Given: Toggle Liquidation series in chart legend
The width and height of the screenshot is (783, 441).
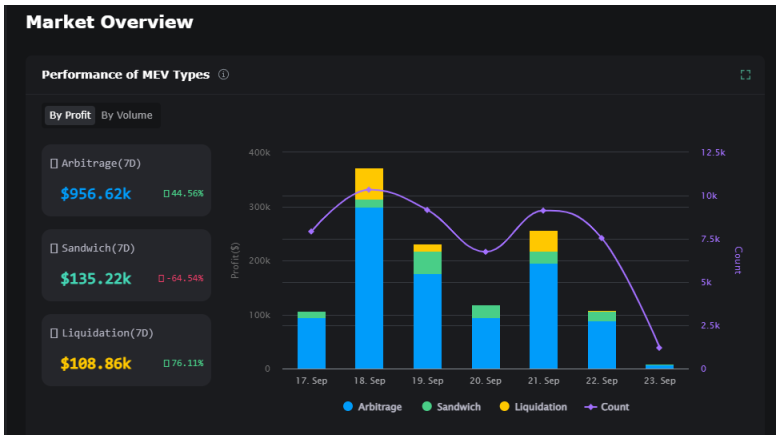Looking at the screenshot, I should [x=533, y=407].
